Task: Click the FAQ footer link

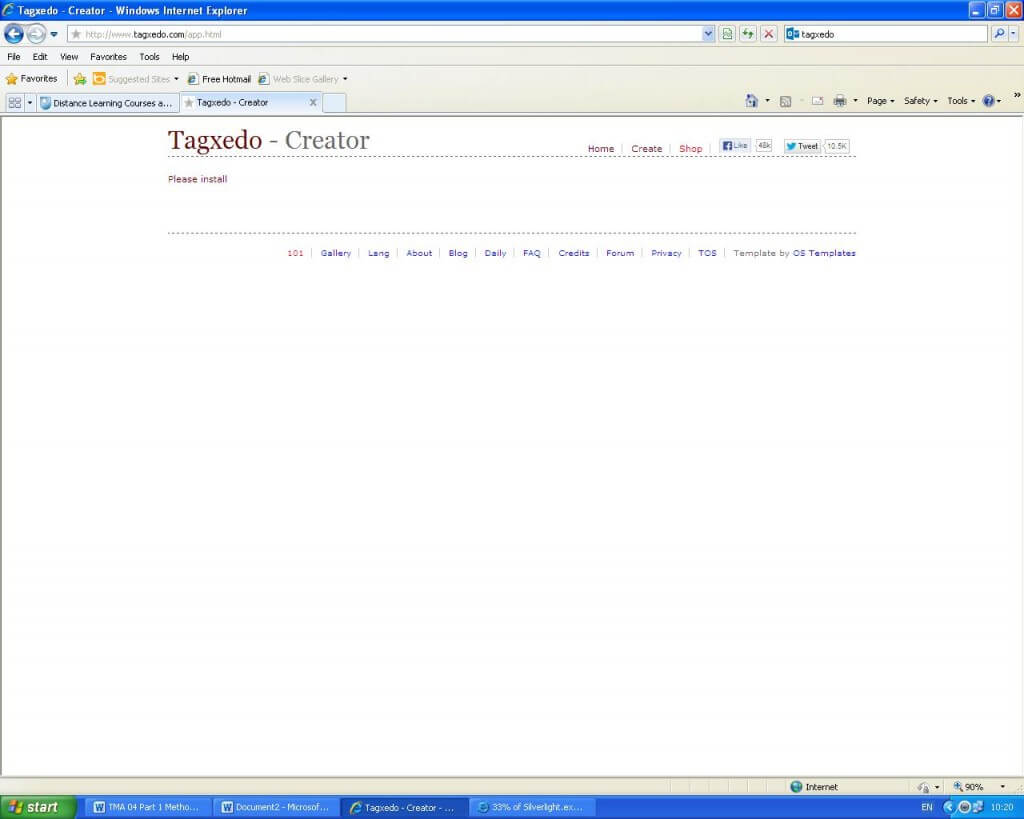Action: pos(532,253)
